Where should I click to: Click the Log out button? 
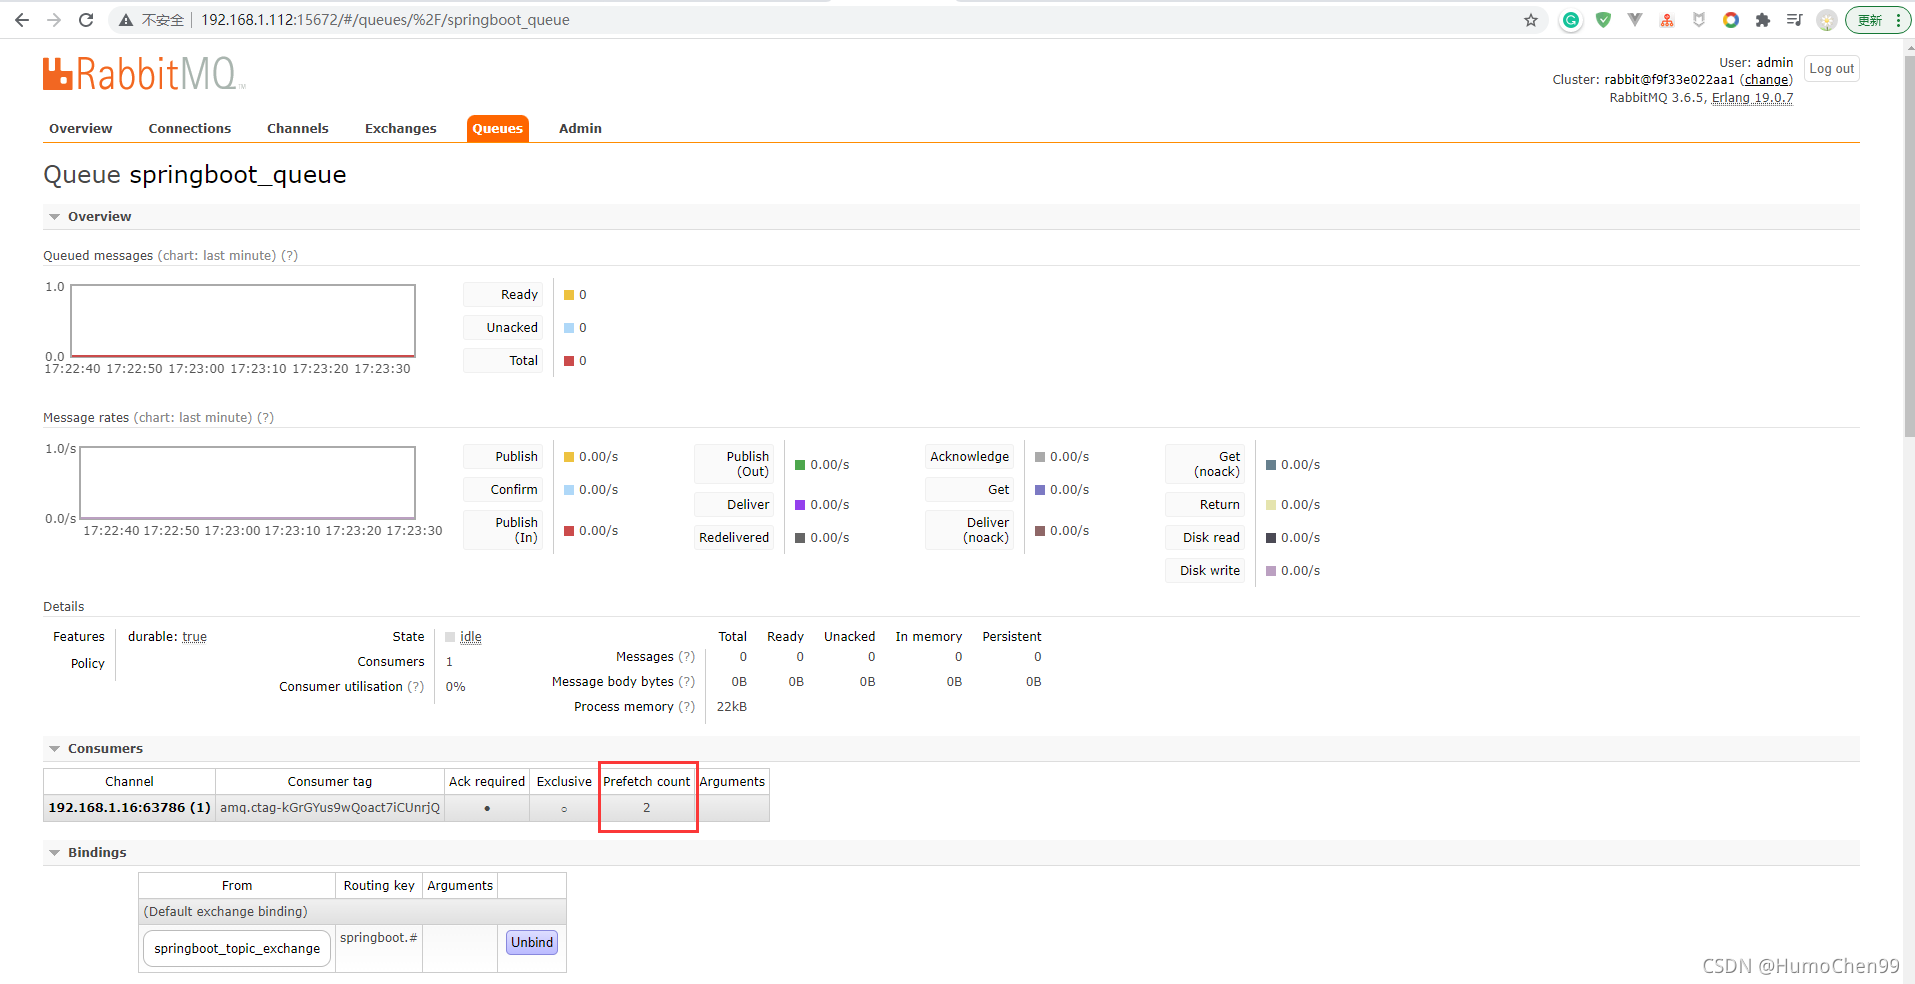click(x=1832, y=69)
